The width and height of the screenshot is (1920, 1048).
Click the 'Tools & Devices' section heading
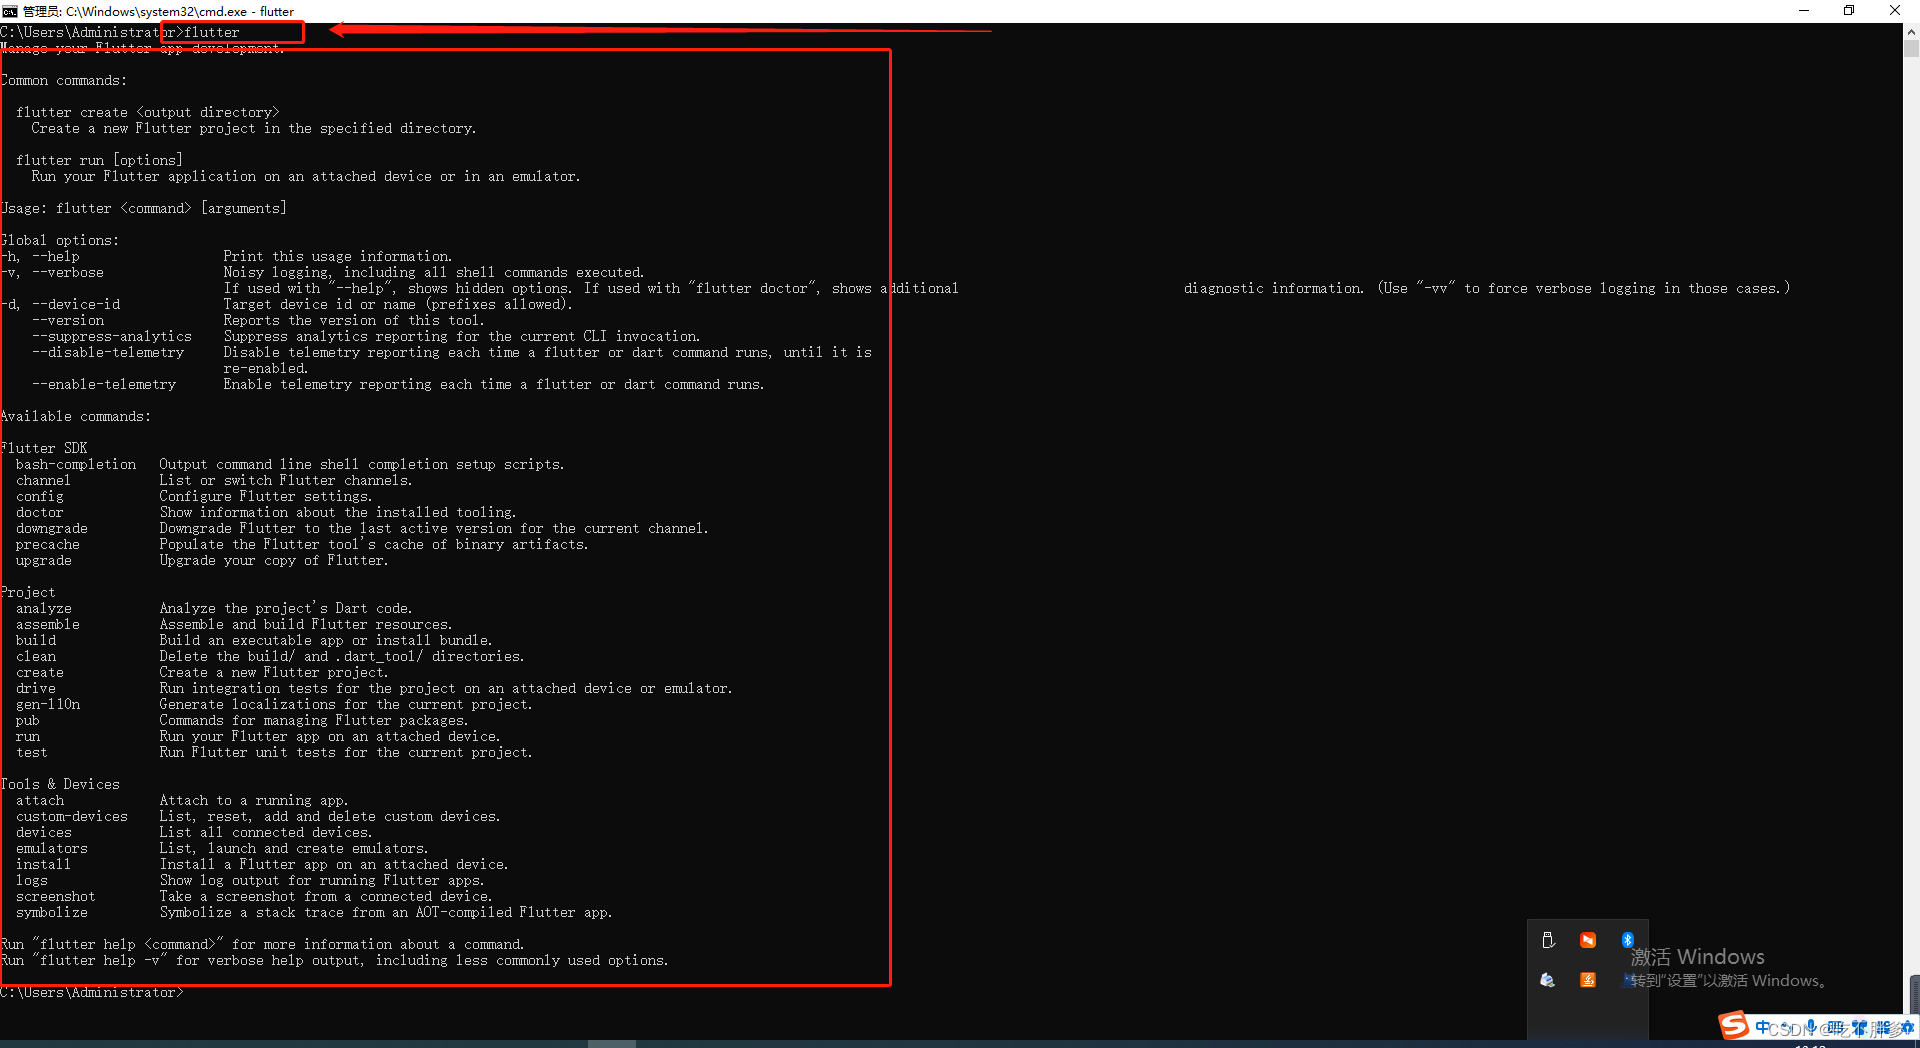tap(60, 784)
